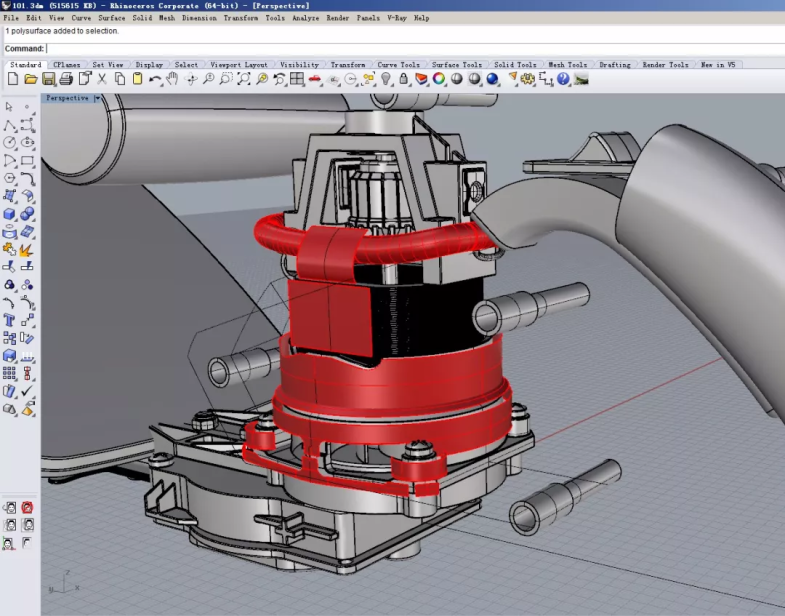Open the V-Ray menu
The width and height of the screenshot is (785, 616).
pyautogui.click(x=396, y=18)
